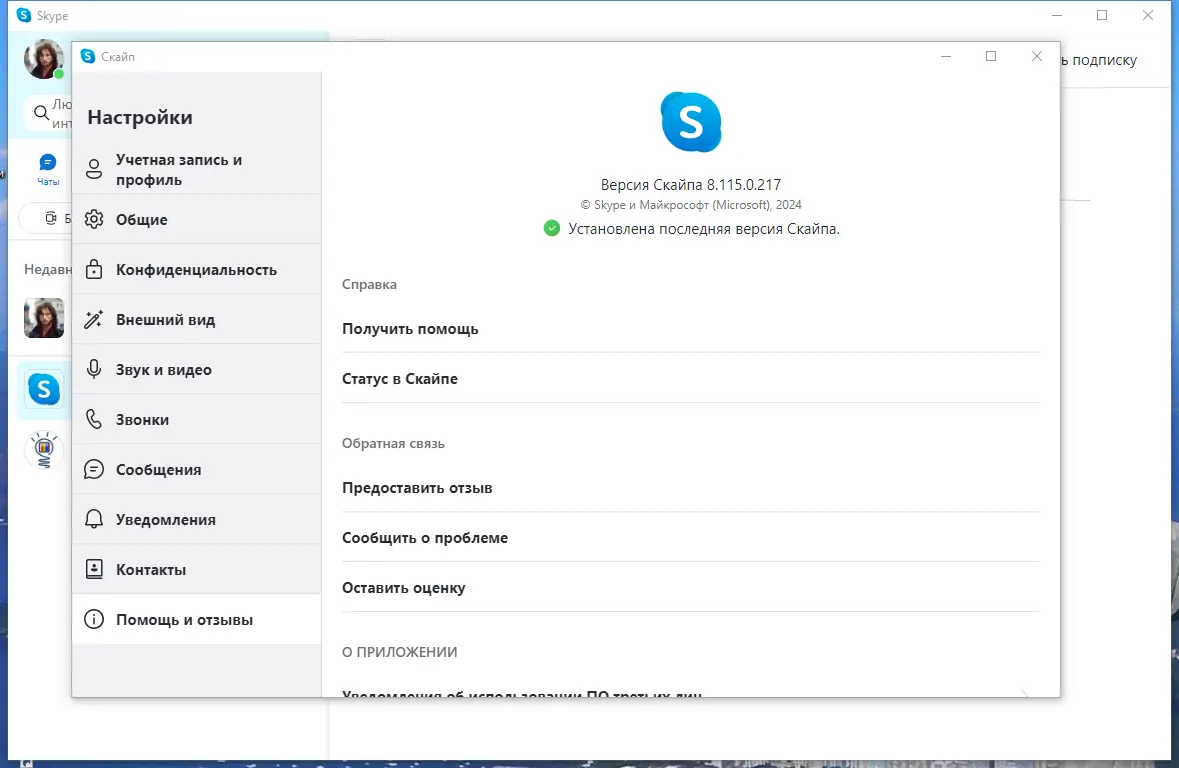The height and width of the screenshot is (768, 1179).
Task: Open the Помощь и отзывы settings section
Action: (x=197, y=619)
